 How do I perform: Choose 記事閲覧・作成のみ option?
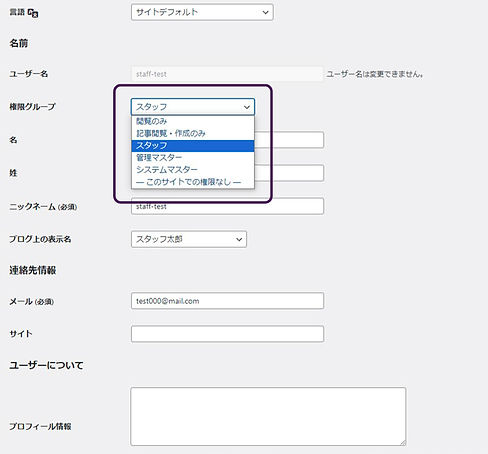click(193, 133)
